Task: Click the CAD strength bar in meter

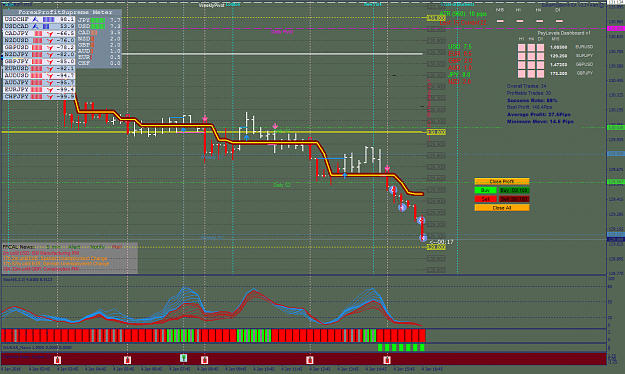Action: 94,33
